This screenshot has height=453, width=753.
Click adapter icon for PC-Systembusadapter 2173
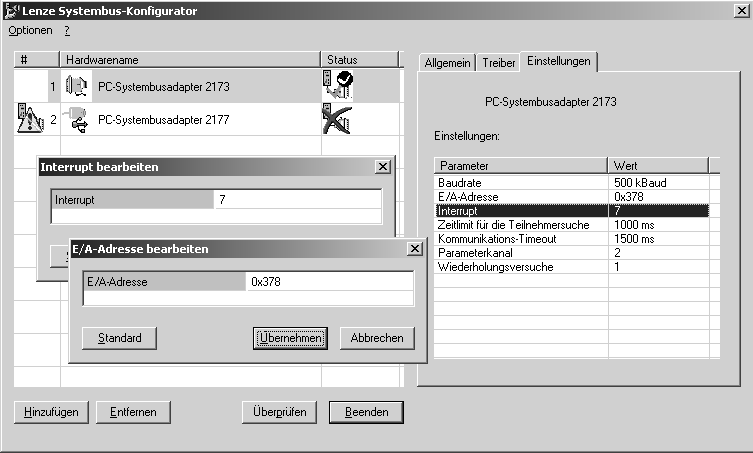[76, 87]
